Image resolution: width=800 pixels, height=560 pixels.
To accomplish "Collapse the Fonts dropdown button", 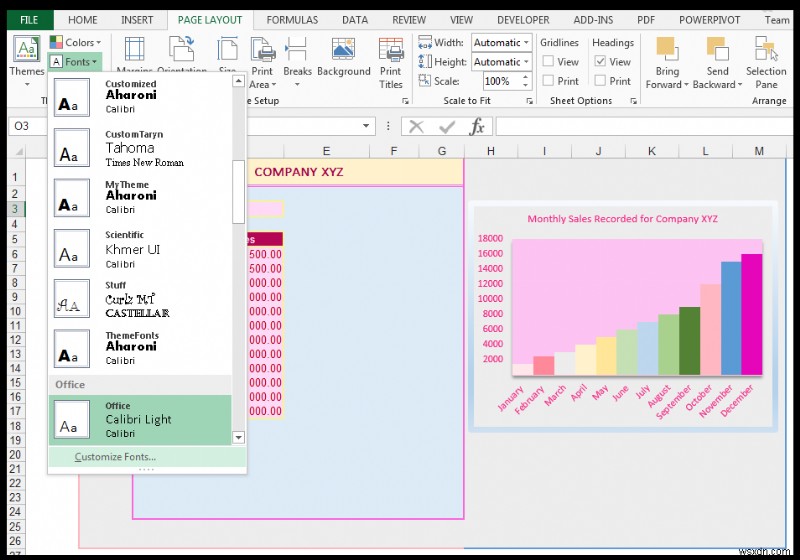I will tap(74, 62).
